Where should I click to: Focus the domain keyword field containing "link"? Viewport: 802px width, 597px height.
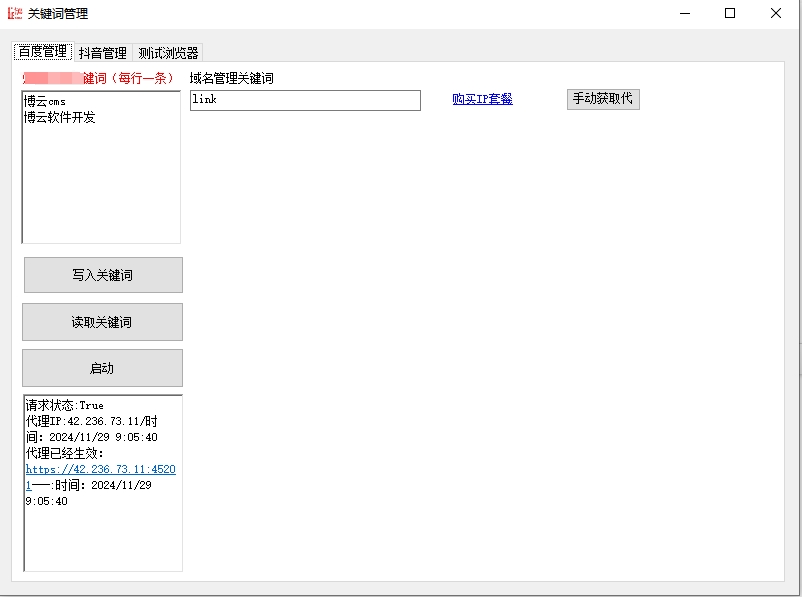click(x=305, y=100)
